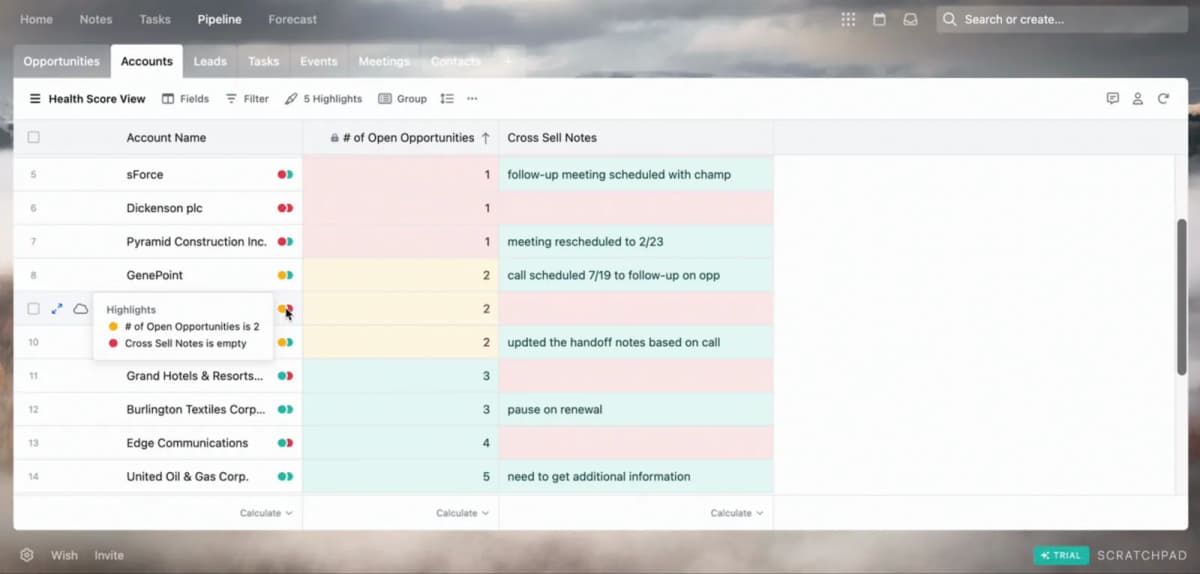Click the expand record arrows icon
Viewport: 1200px width, 574px height.
[x=57, y=309]
